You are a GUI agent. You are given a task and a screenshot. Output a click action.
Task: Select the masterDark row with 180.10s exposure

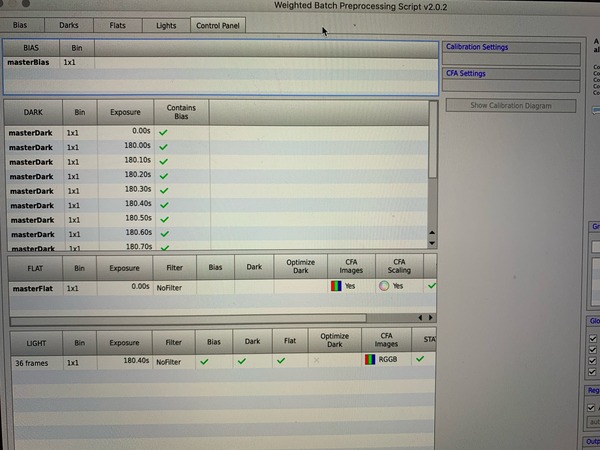[217, 161]
